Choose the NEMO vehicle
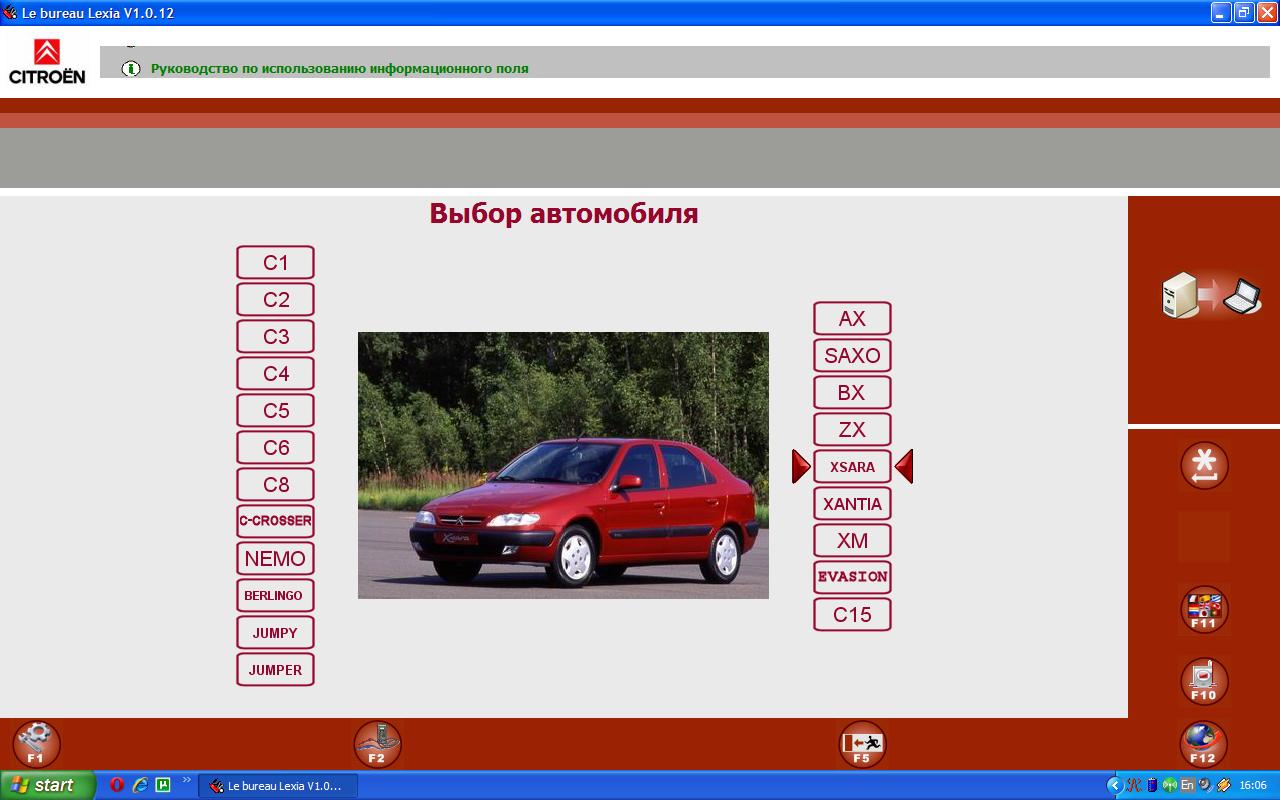The height and width of the screenshot is (800, 1280). click(x=275, y=559)
